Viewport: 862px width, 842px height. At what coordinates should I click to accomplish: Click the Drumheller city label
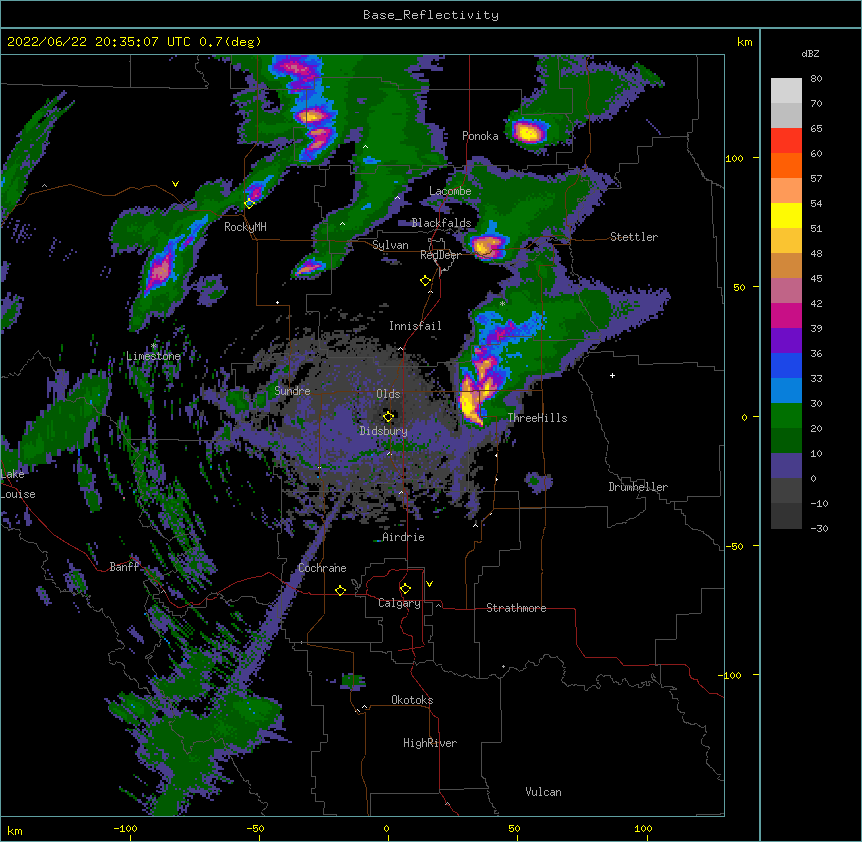tap(638, 487)
